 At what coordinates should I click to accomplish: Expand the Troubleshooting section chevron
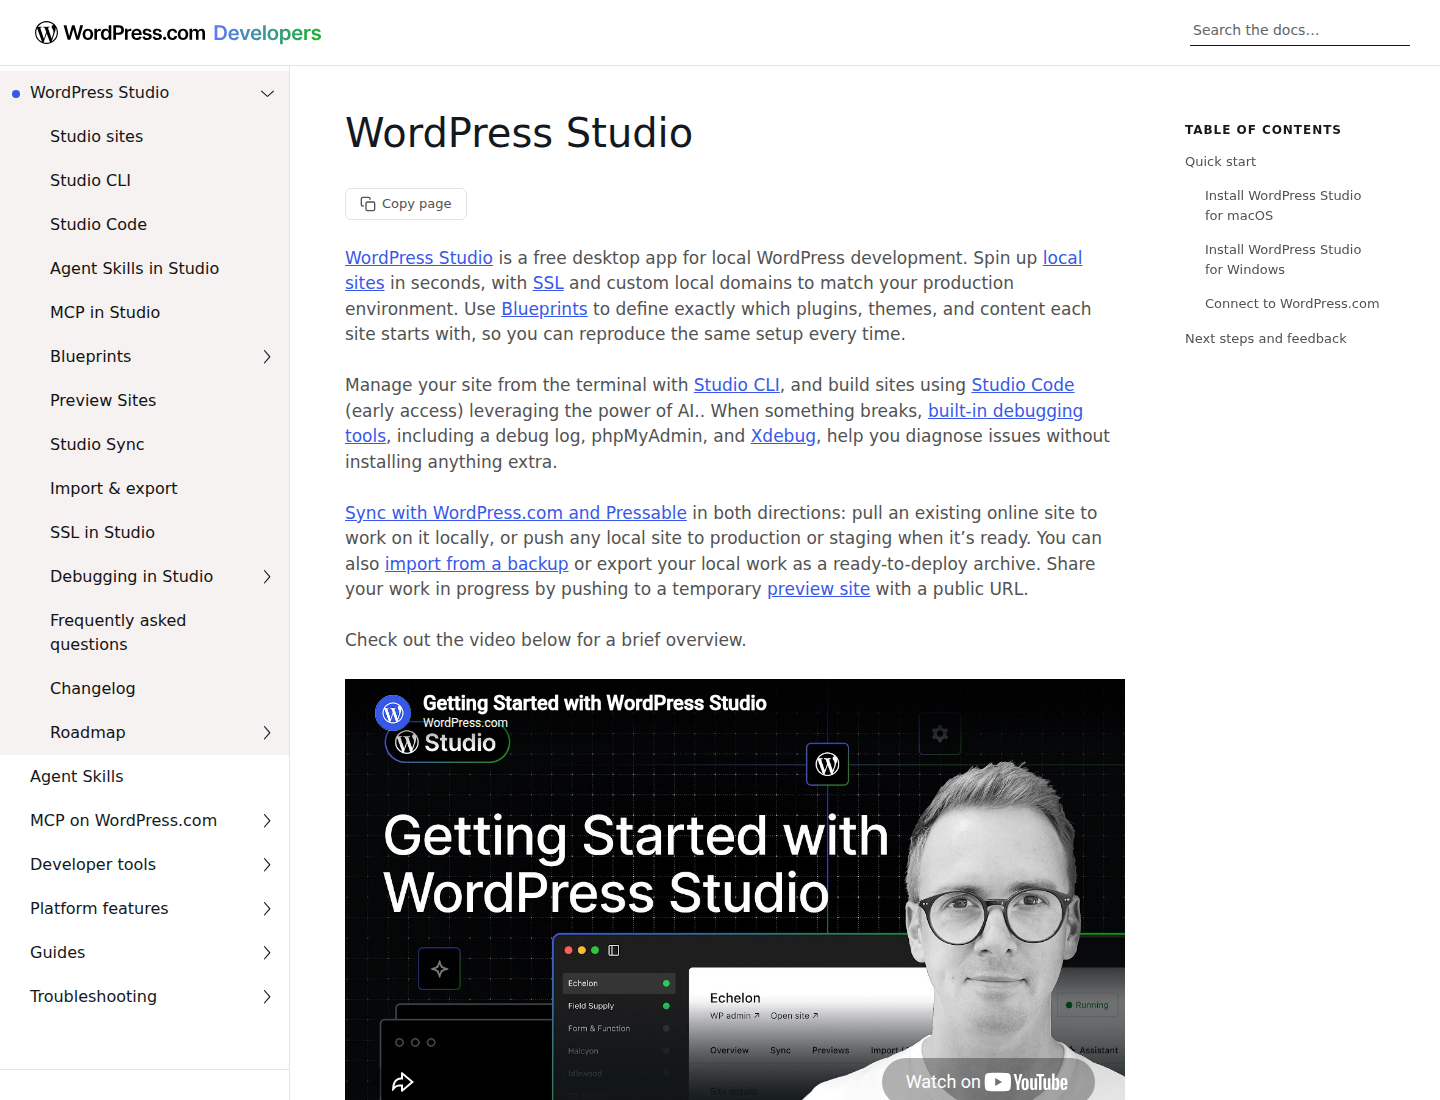pos(267,997)
